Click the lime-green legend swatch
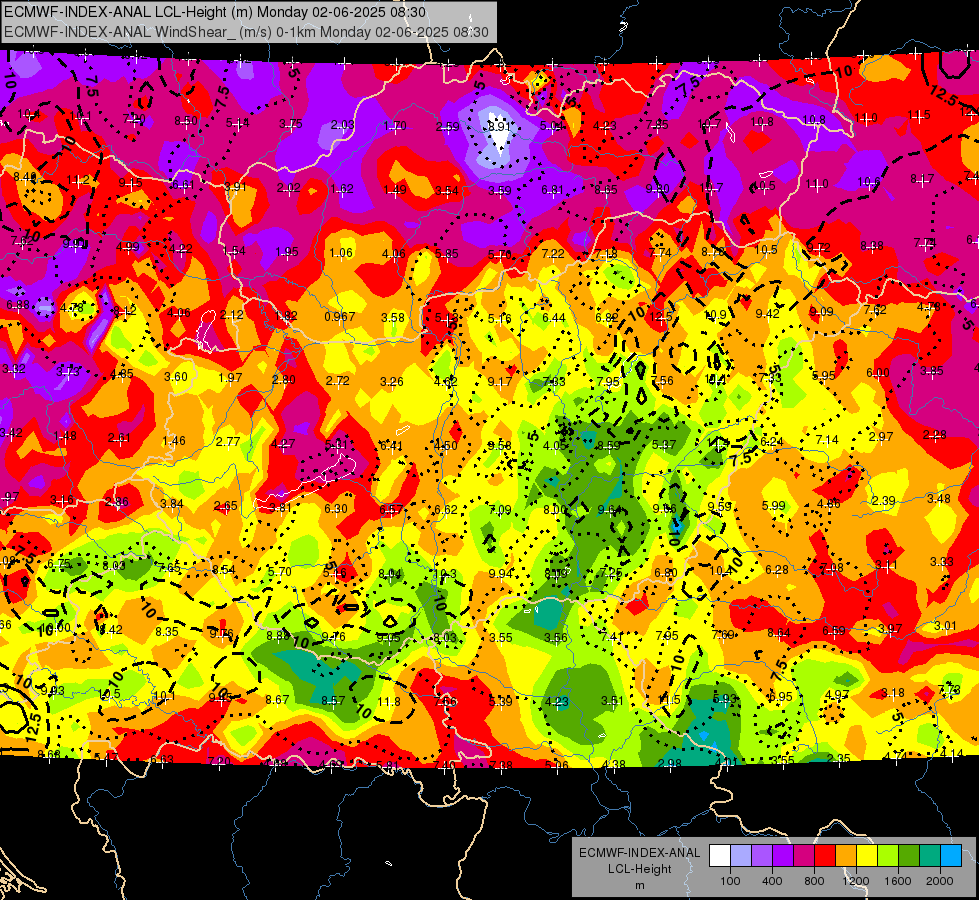This screenshot has width=979, height=900. [888, 856]
